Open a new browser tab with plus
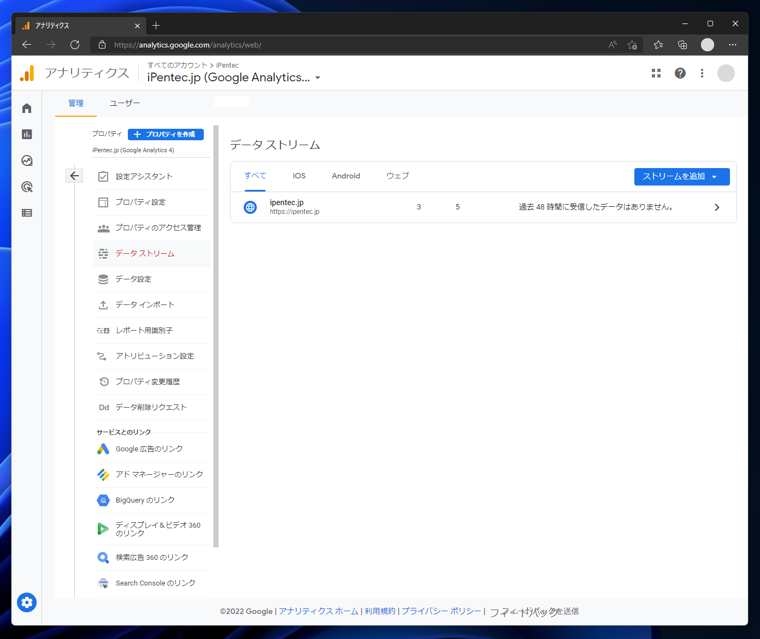Image resolution: width=760 pixels, height=639 pixels. point(156,25)
